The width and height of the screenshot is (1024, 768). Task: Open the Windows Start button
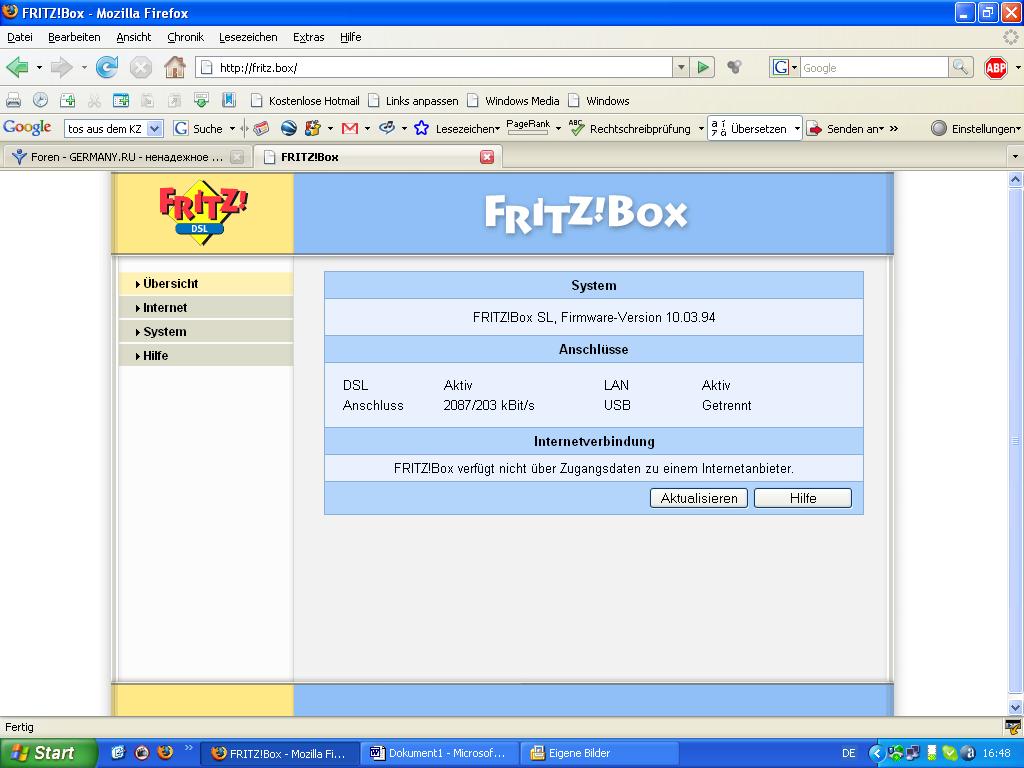(48, 753)
